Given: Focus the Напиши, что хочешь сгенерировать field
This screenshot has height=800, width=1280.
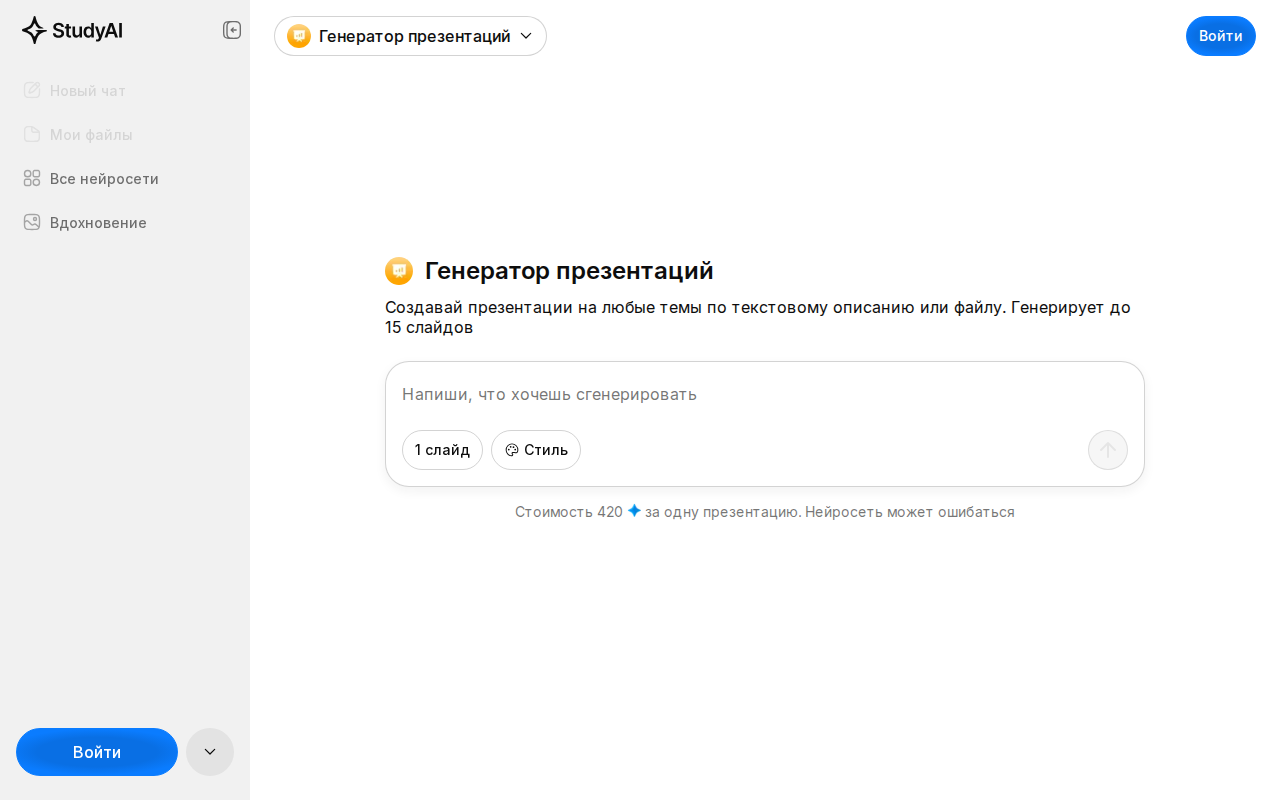Looking at the screenshot, I should pos(765,394).
